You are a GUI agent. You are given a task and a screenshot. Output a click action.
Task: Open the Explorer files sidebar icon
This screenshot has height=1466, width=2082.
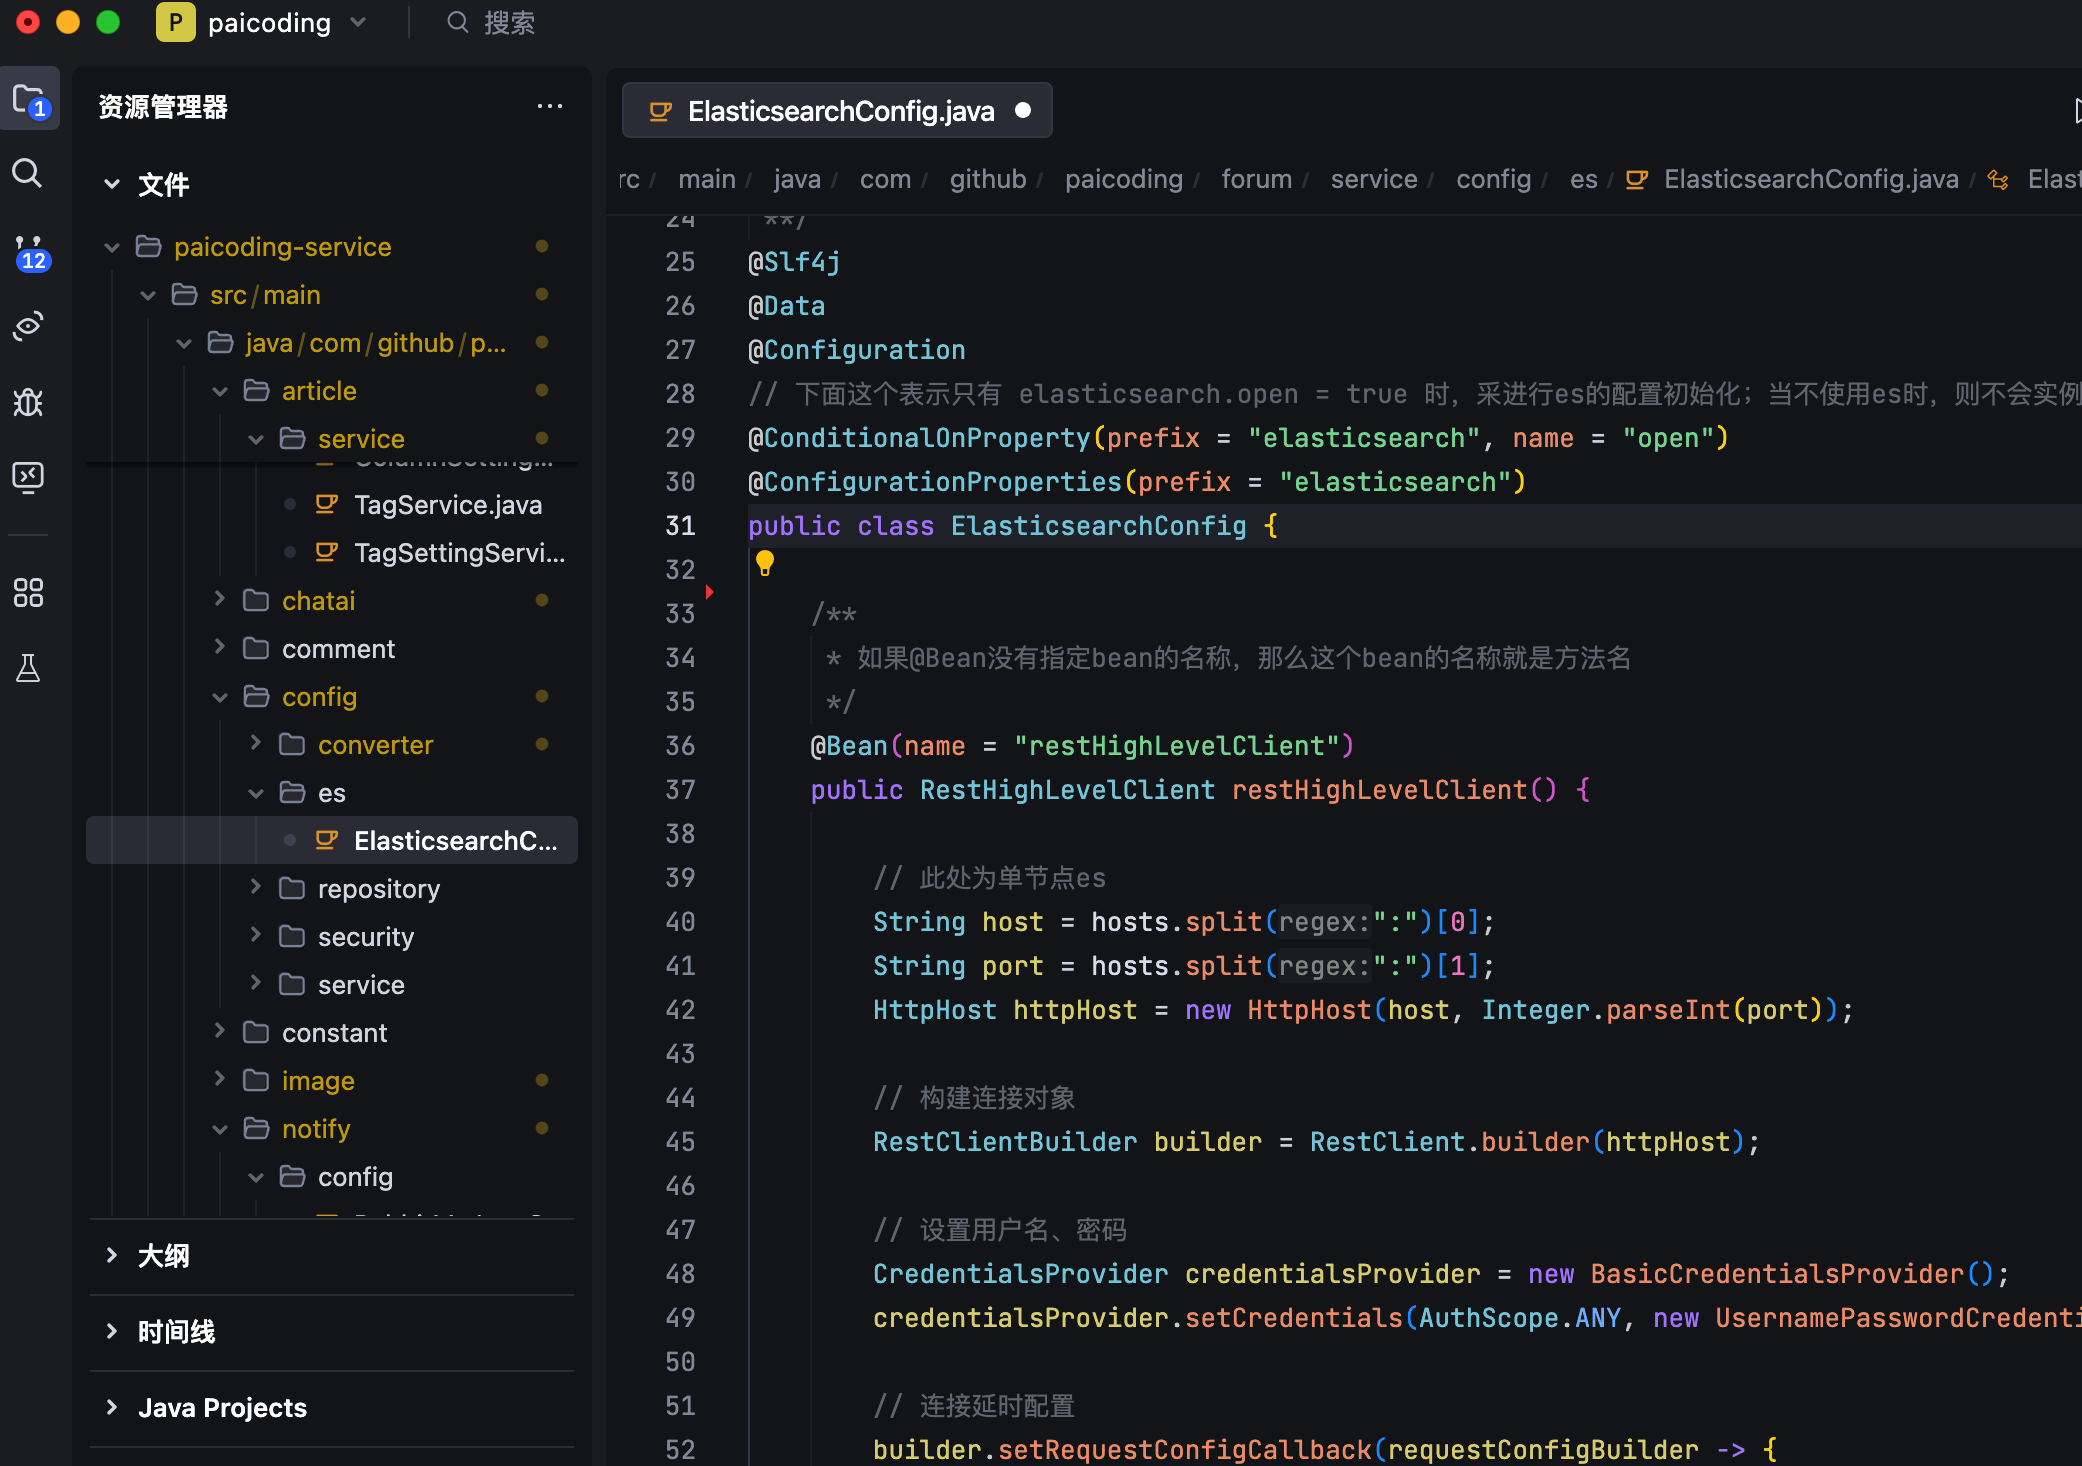tap(29, 100)
